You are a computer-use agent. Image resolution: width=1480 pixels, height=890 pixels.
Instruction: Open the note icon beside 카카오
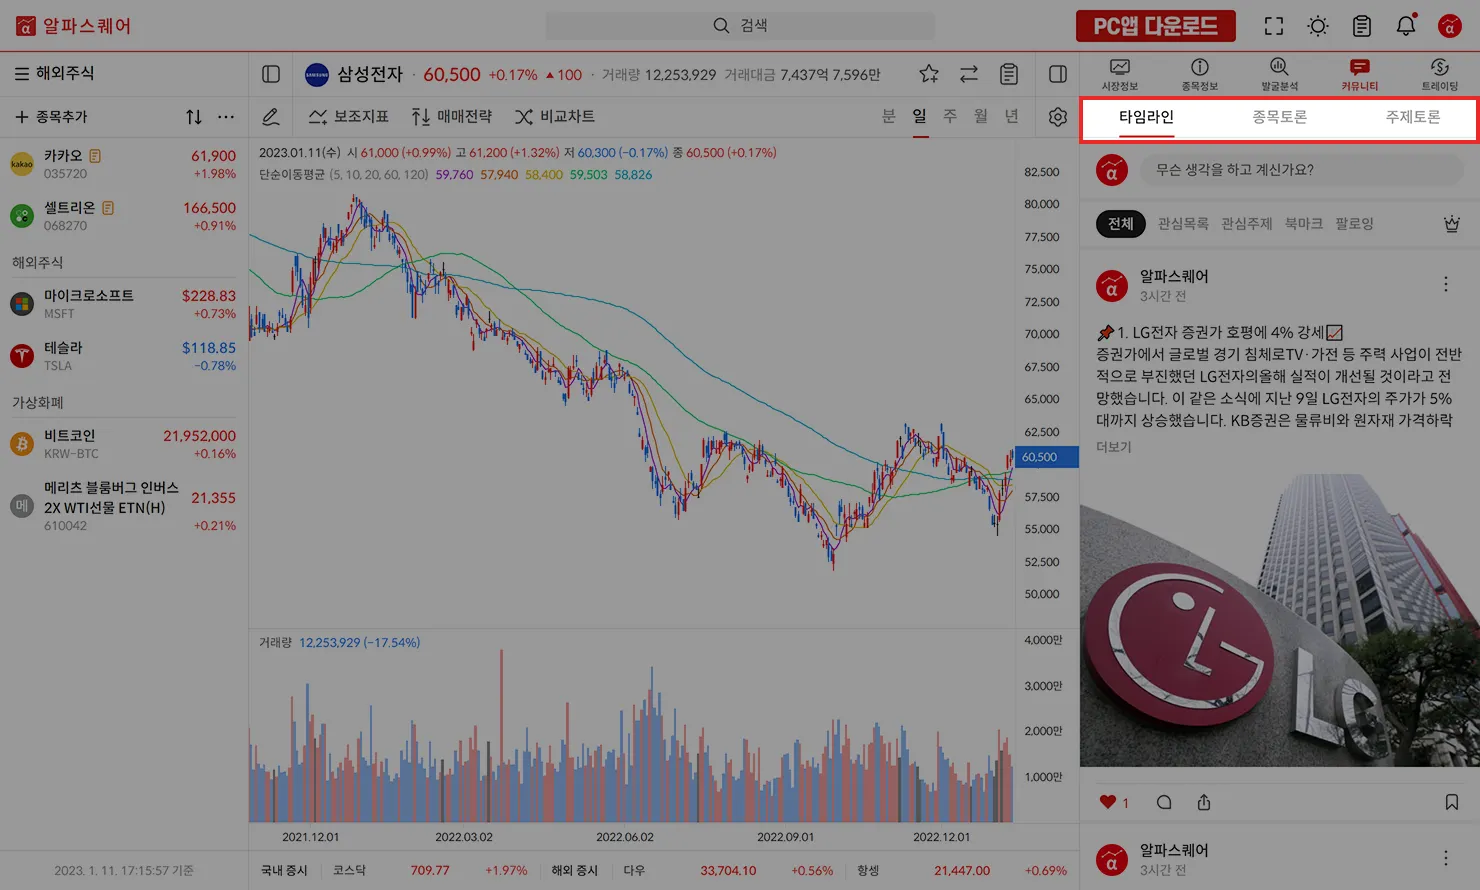pyautogui.click(x=95, y=156)
